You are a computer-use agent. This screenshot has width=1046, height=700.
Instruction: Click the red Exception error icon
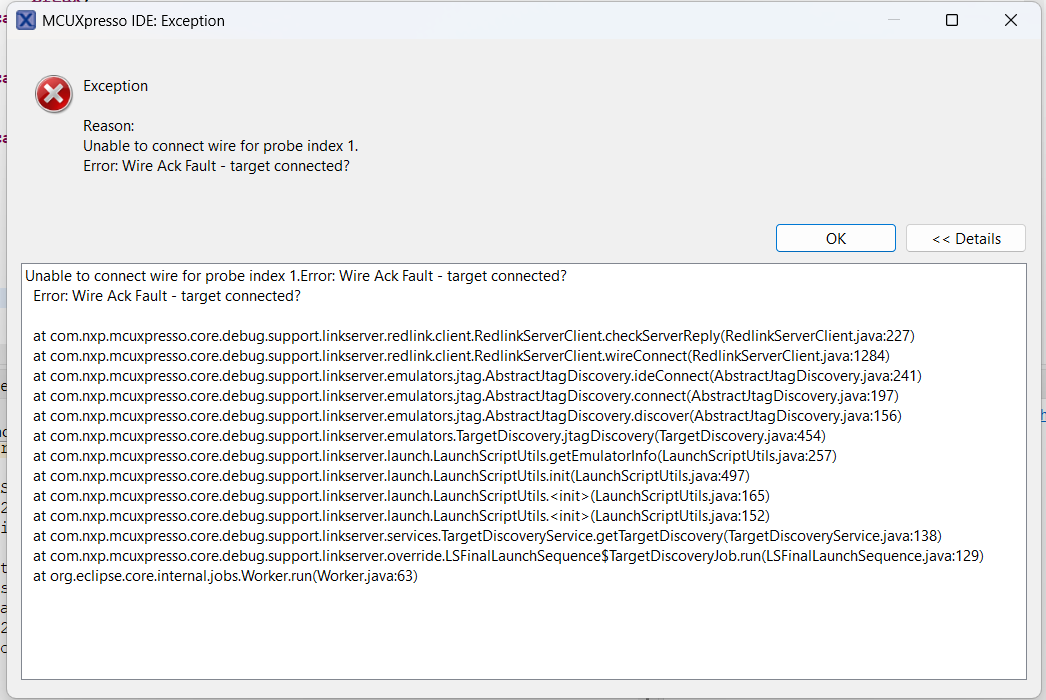pyautogui.click(x=53, y=94)
